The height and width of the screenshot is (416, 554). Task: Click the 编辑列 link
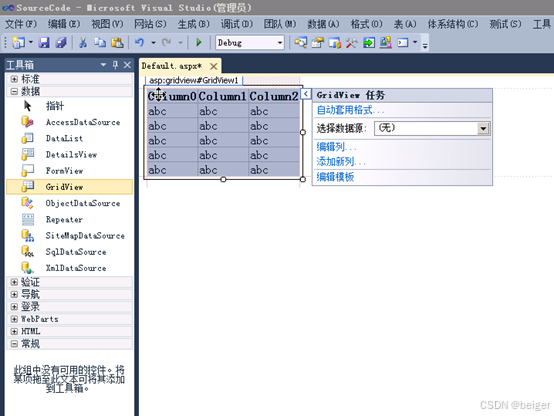coord(336,146)
